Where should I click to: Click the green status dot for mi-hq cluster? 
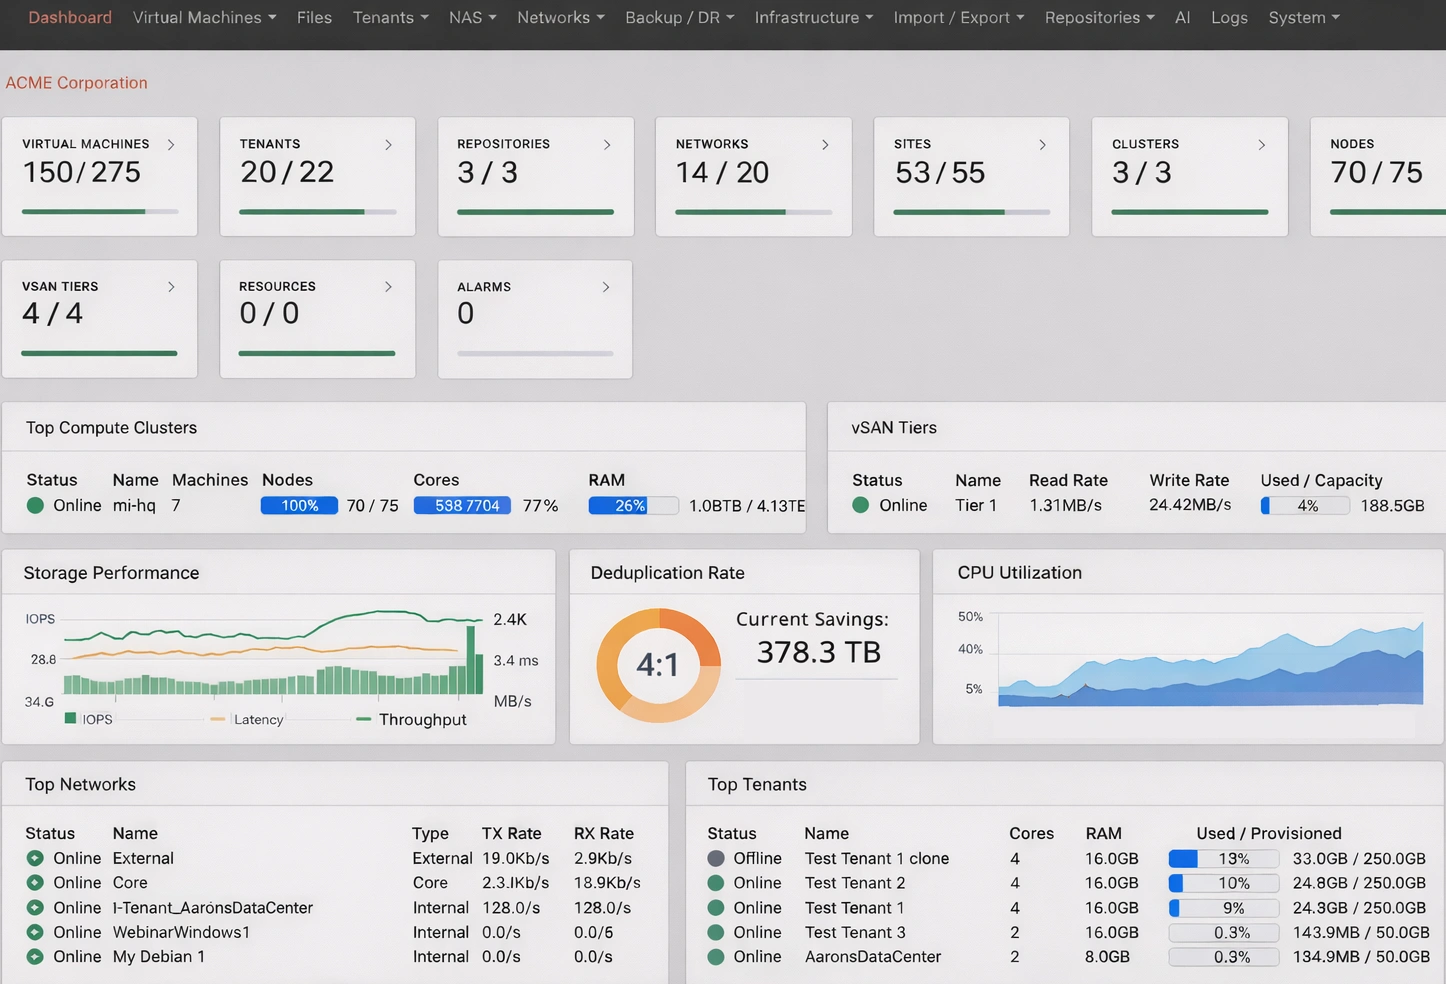point(35,506)
